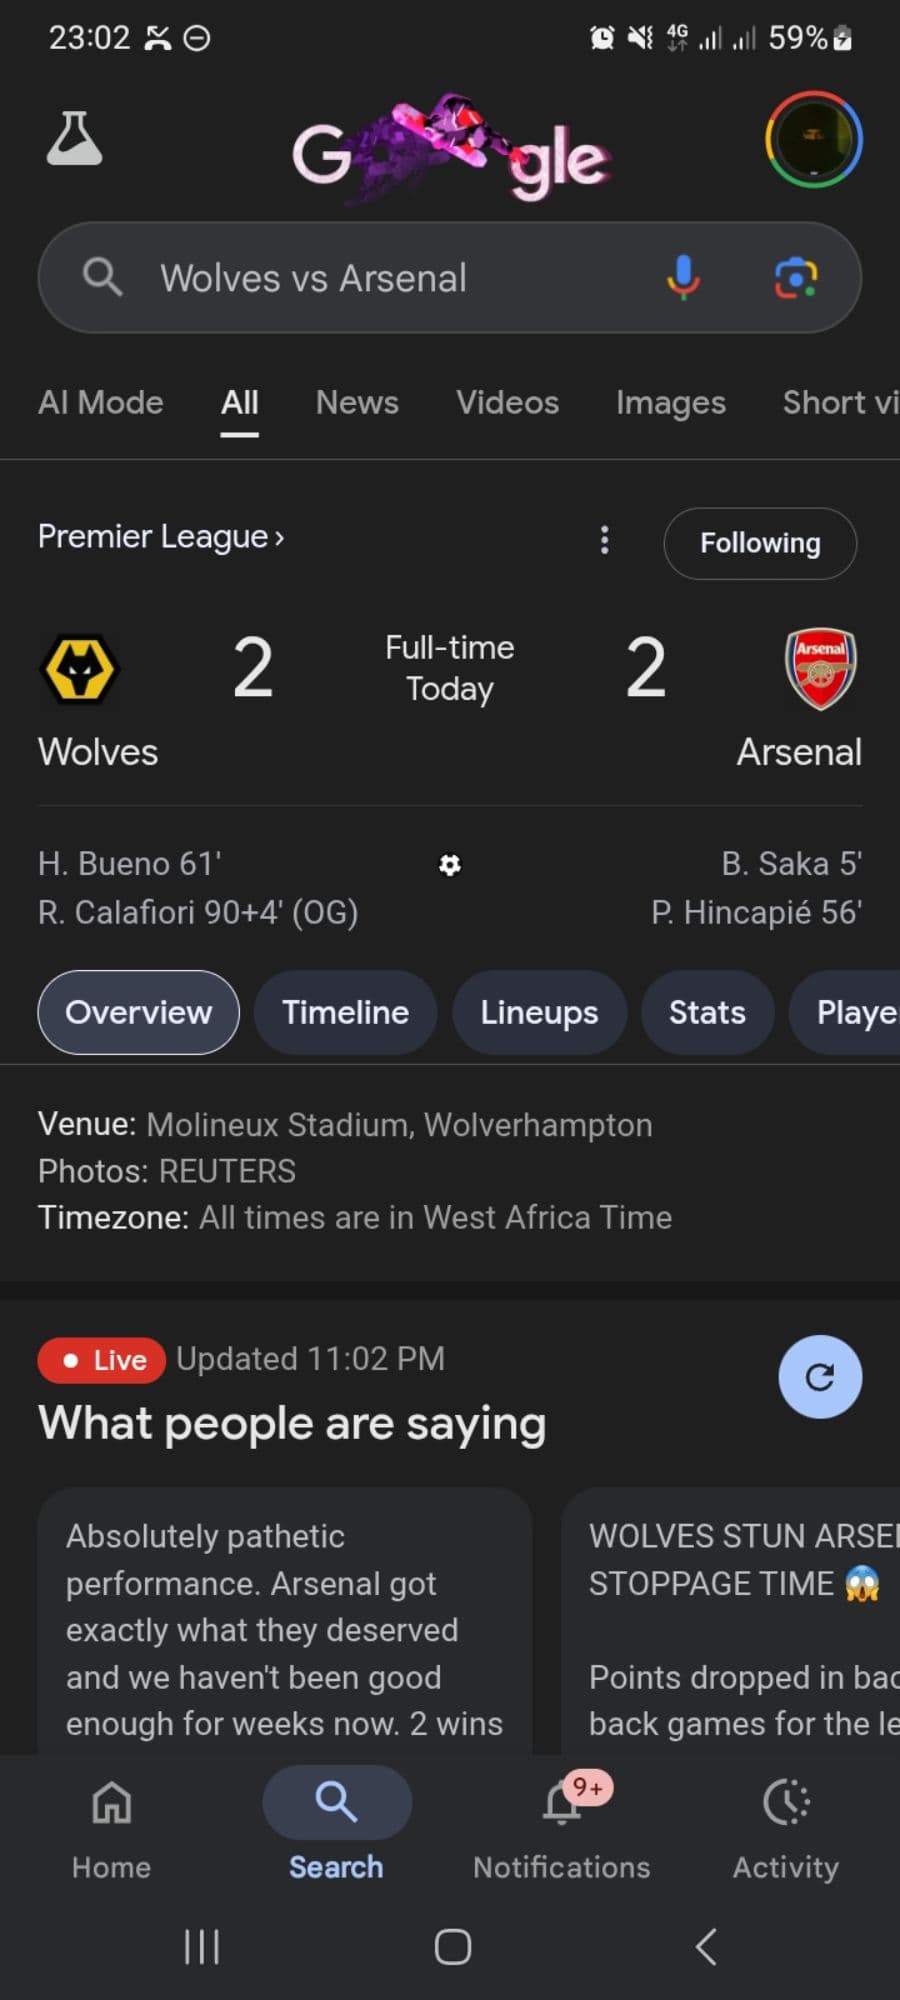Refresh the live comments feed
Screen dimensions: 900x2000
820,1377
